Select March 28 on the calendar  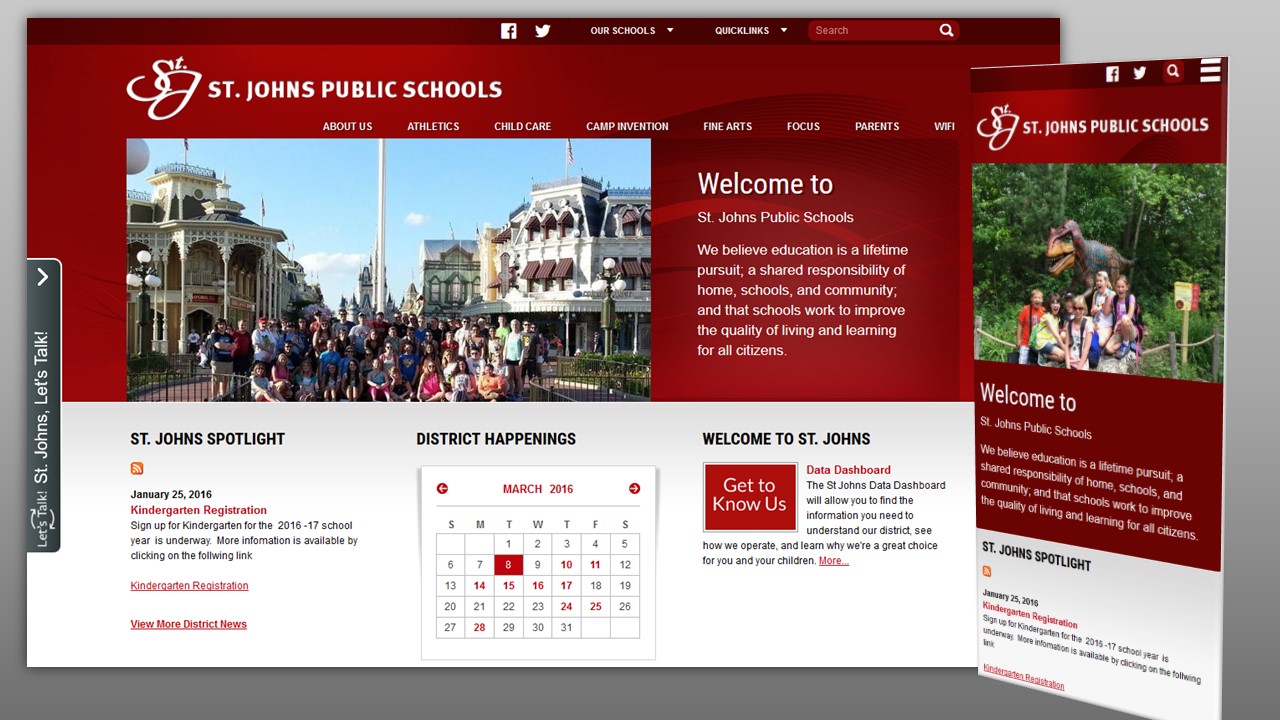[x=480, y=628]
